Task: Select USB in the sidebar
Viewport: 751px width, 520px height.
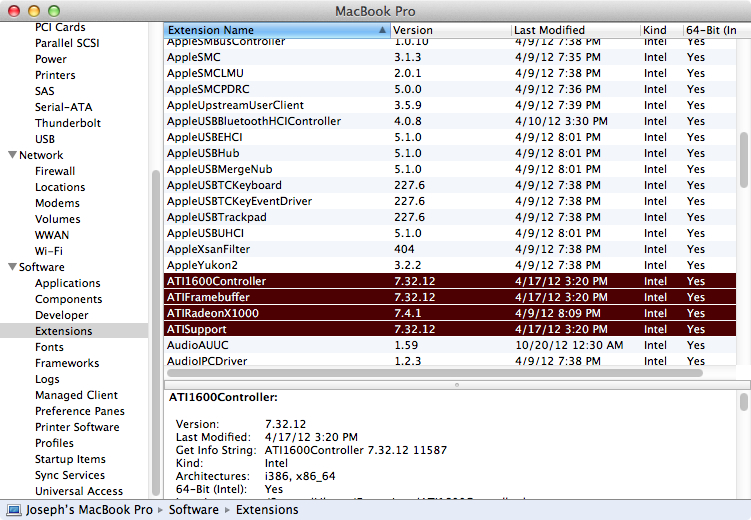Action: (45, 139)
